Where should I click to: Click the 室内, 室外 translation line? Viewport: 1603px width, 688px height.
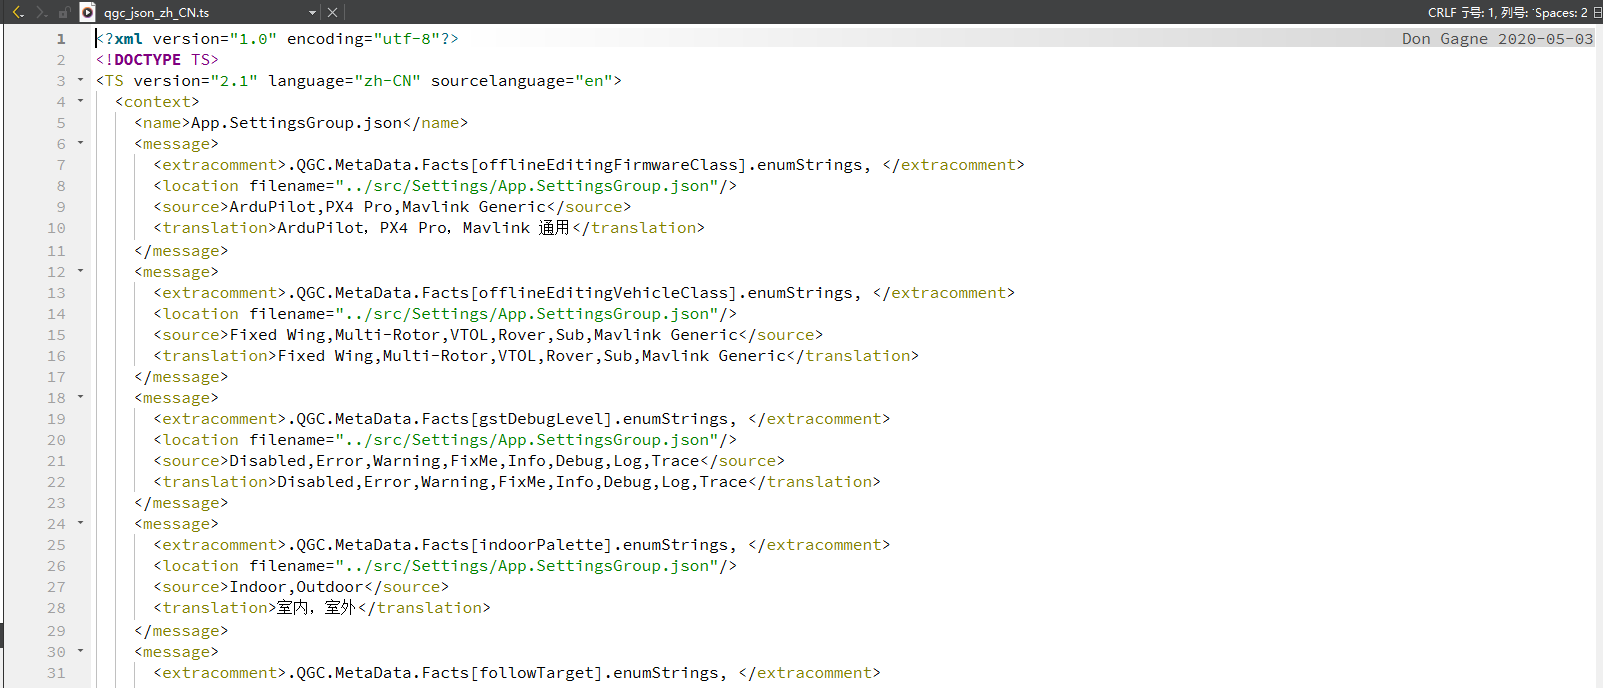(x=322, y=608)
